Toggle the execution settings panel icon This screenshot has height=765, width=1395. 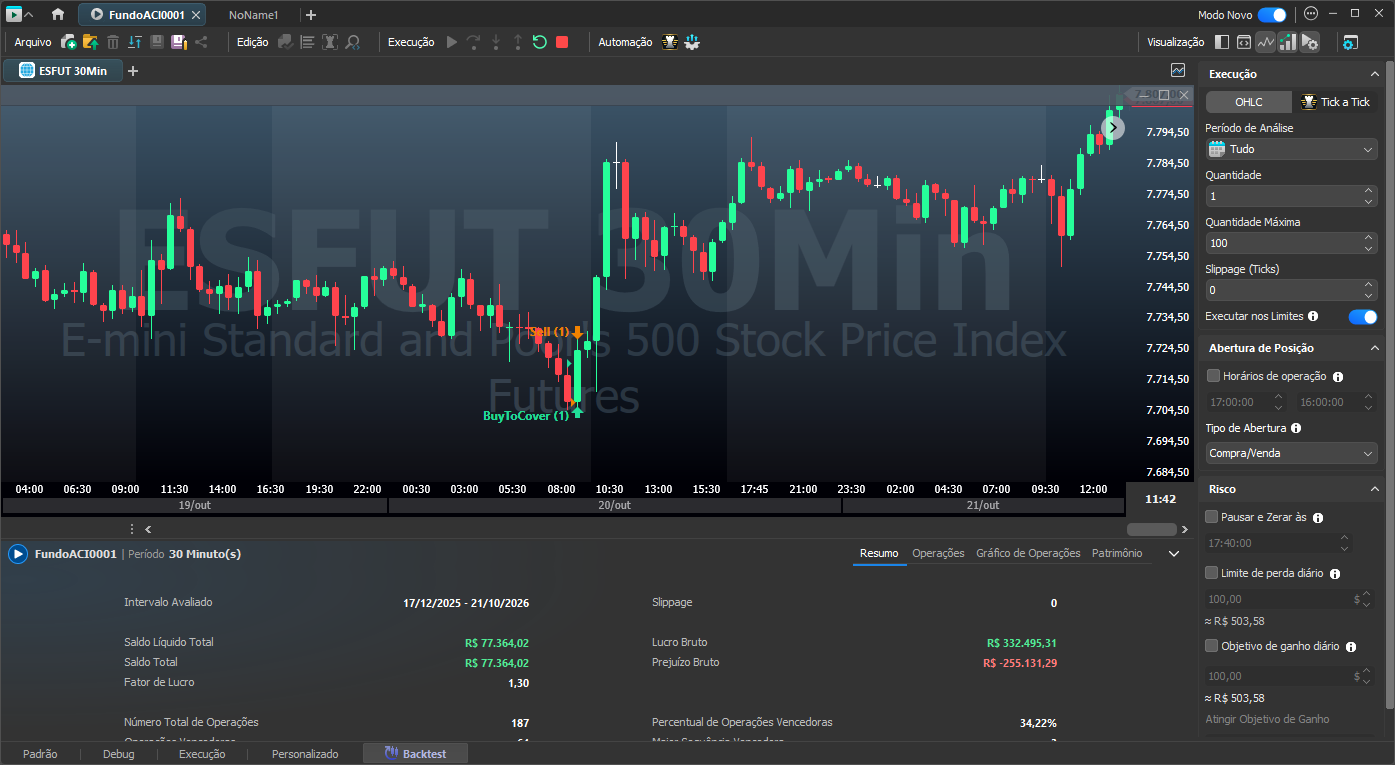coord(1310,42)
